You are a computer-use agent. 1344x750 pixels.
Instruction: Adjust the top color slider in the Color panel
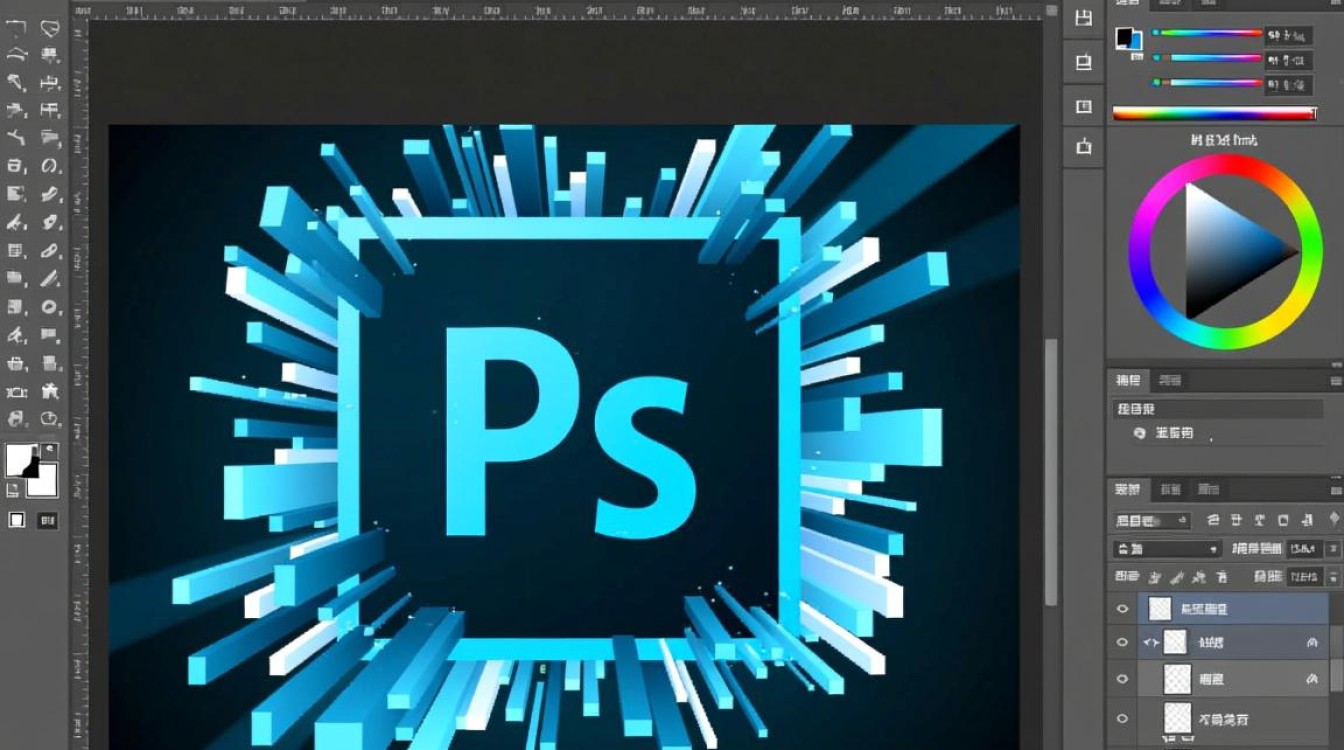click(x=1207, y=33)
